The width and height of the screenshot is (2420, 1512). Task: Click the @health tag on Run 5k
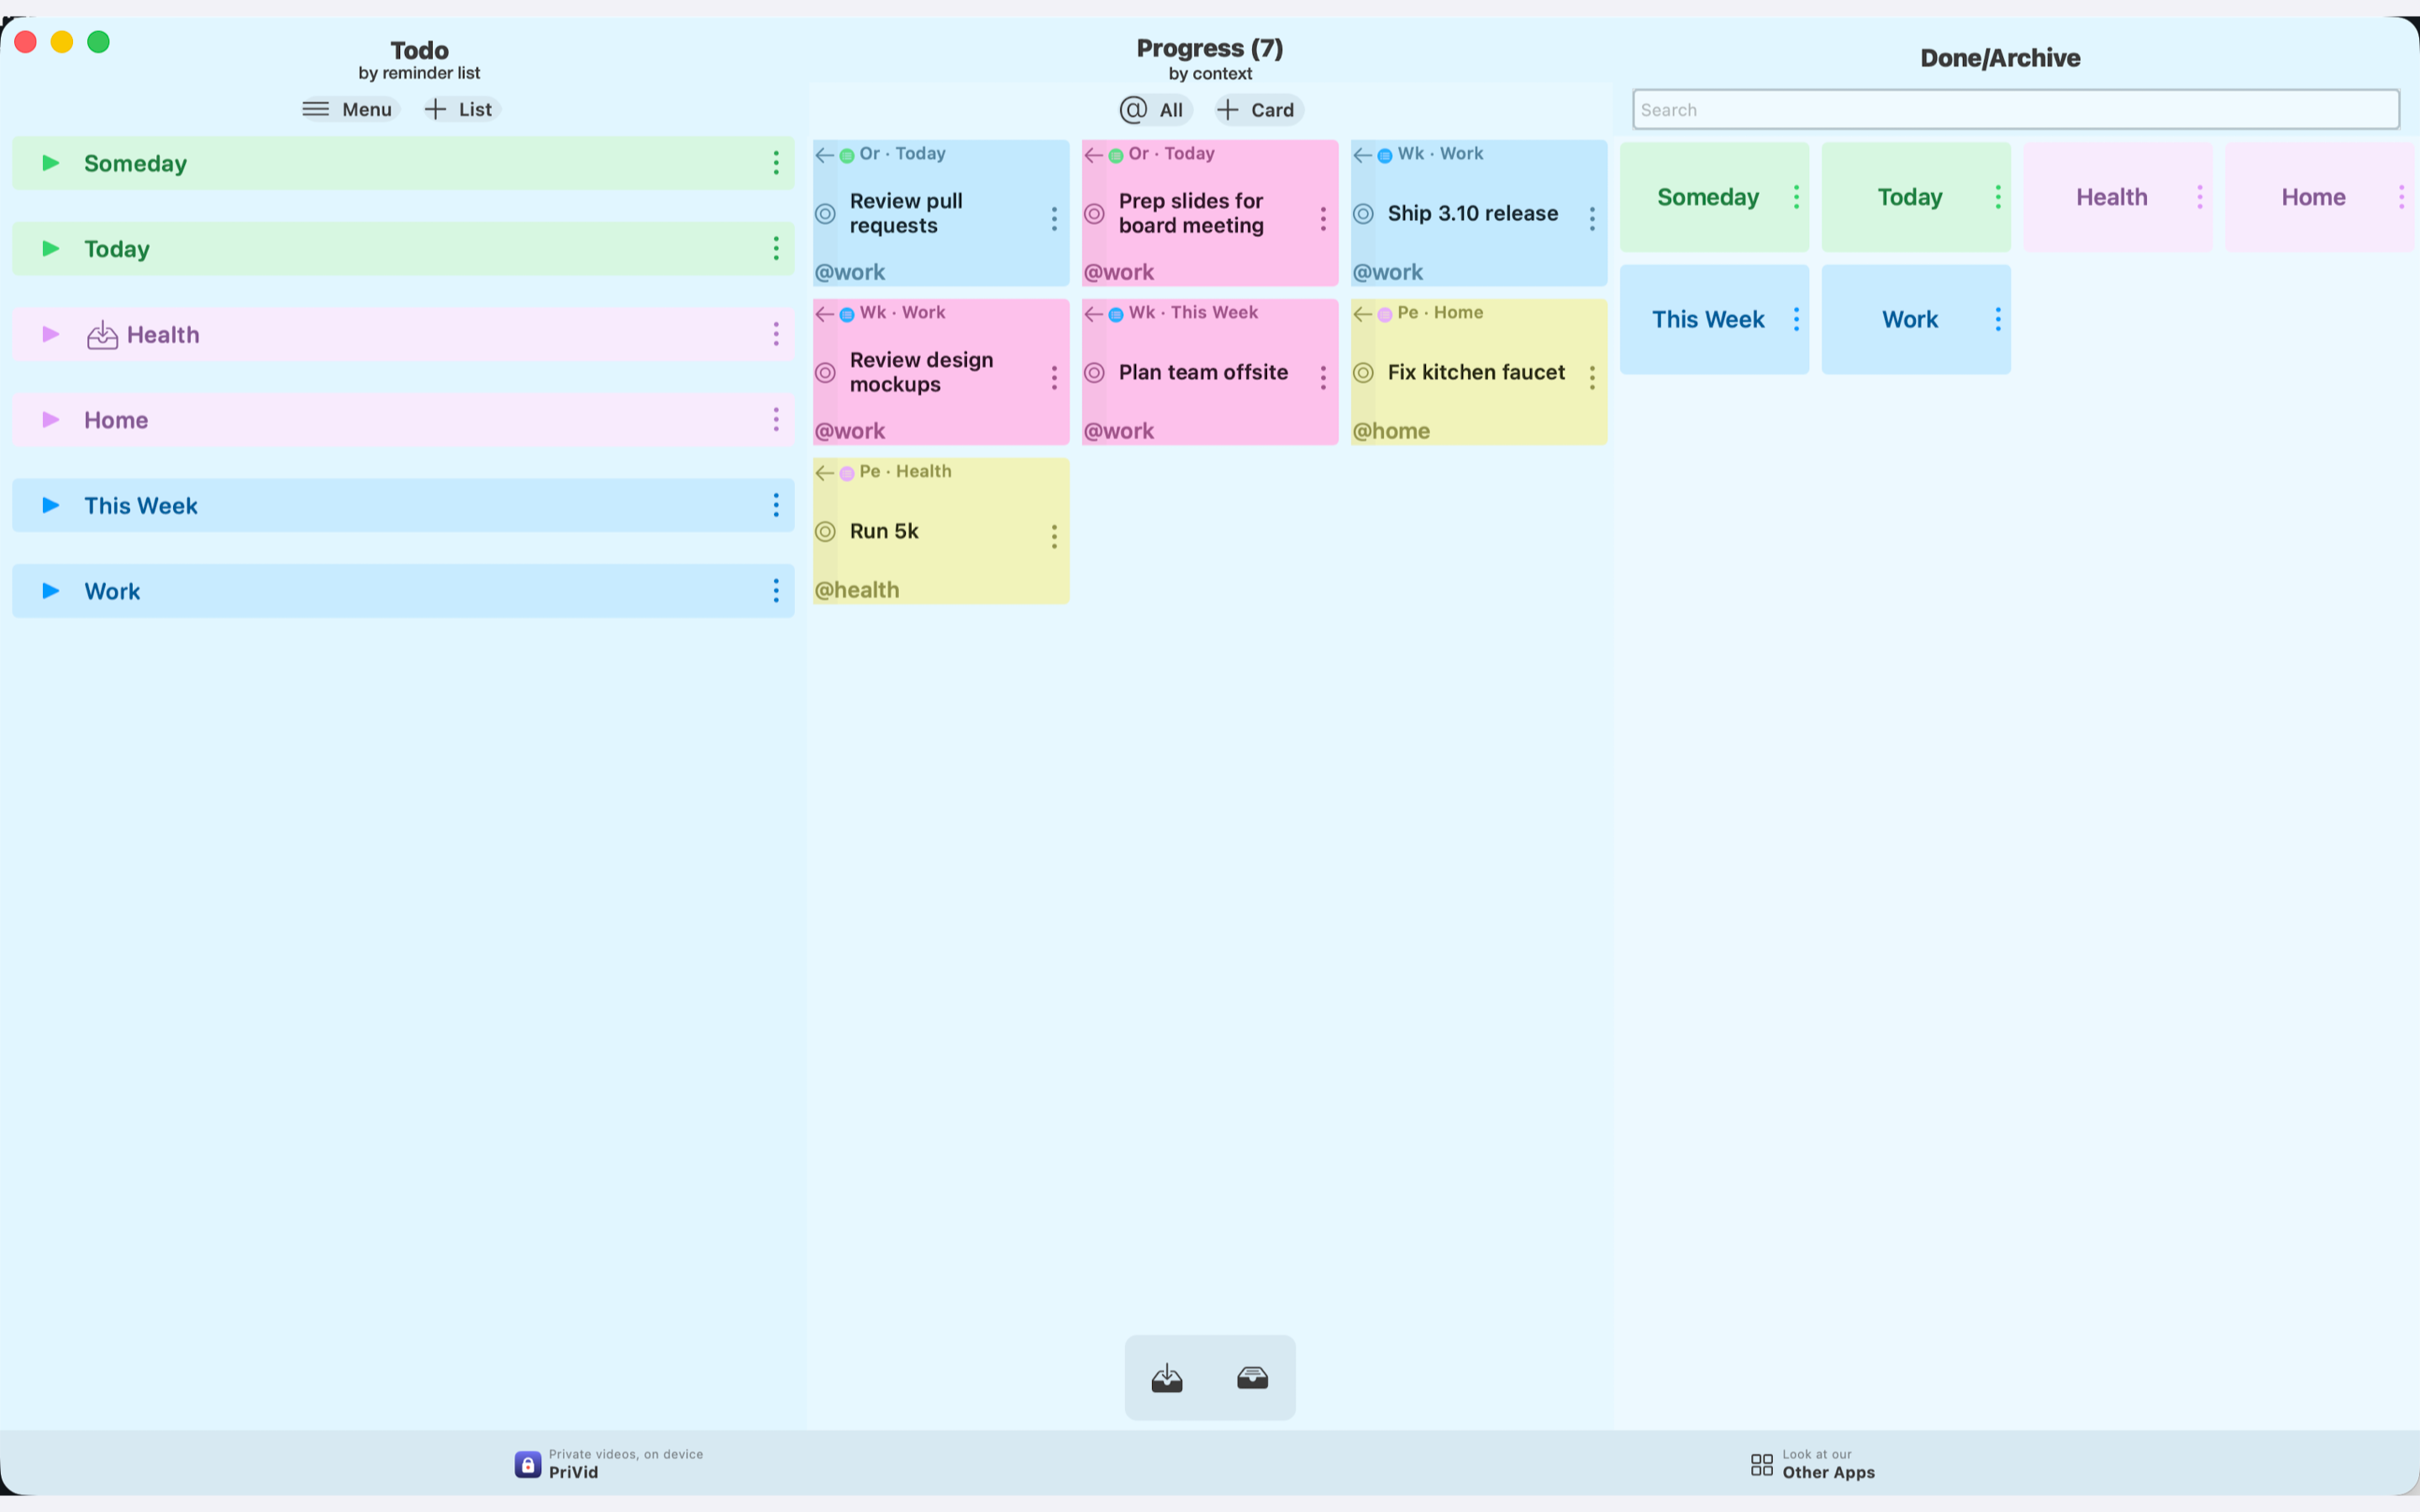[857, 590]
